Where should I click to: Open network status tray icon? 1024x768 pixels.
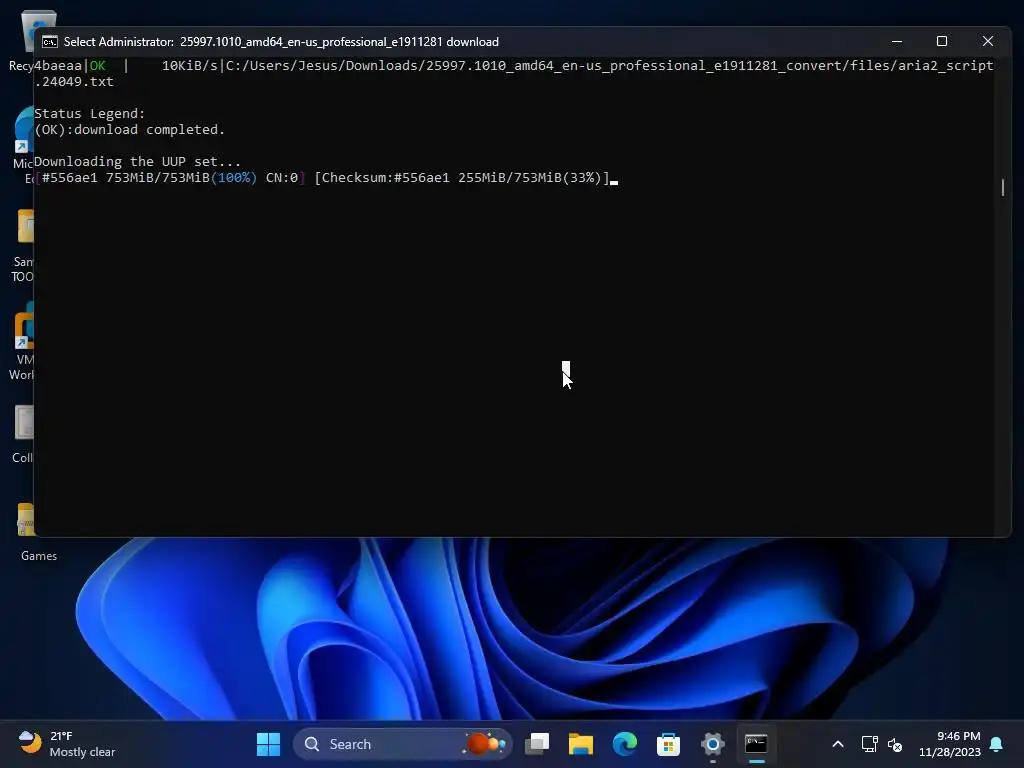click(869, 744)
